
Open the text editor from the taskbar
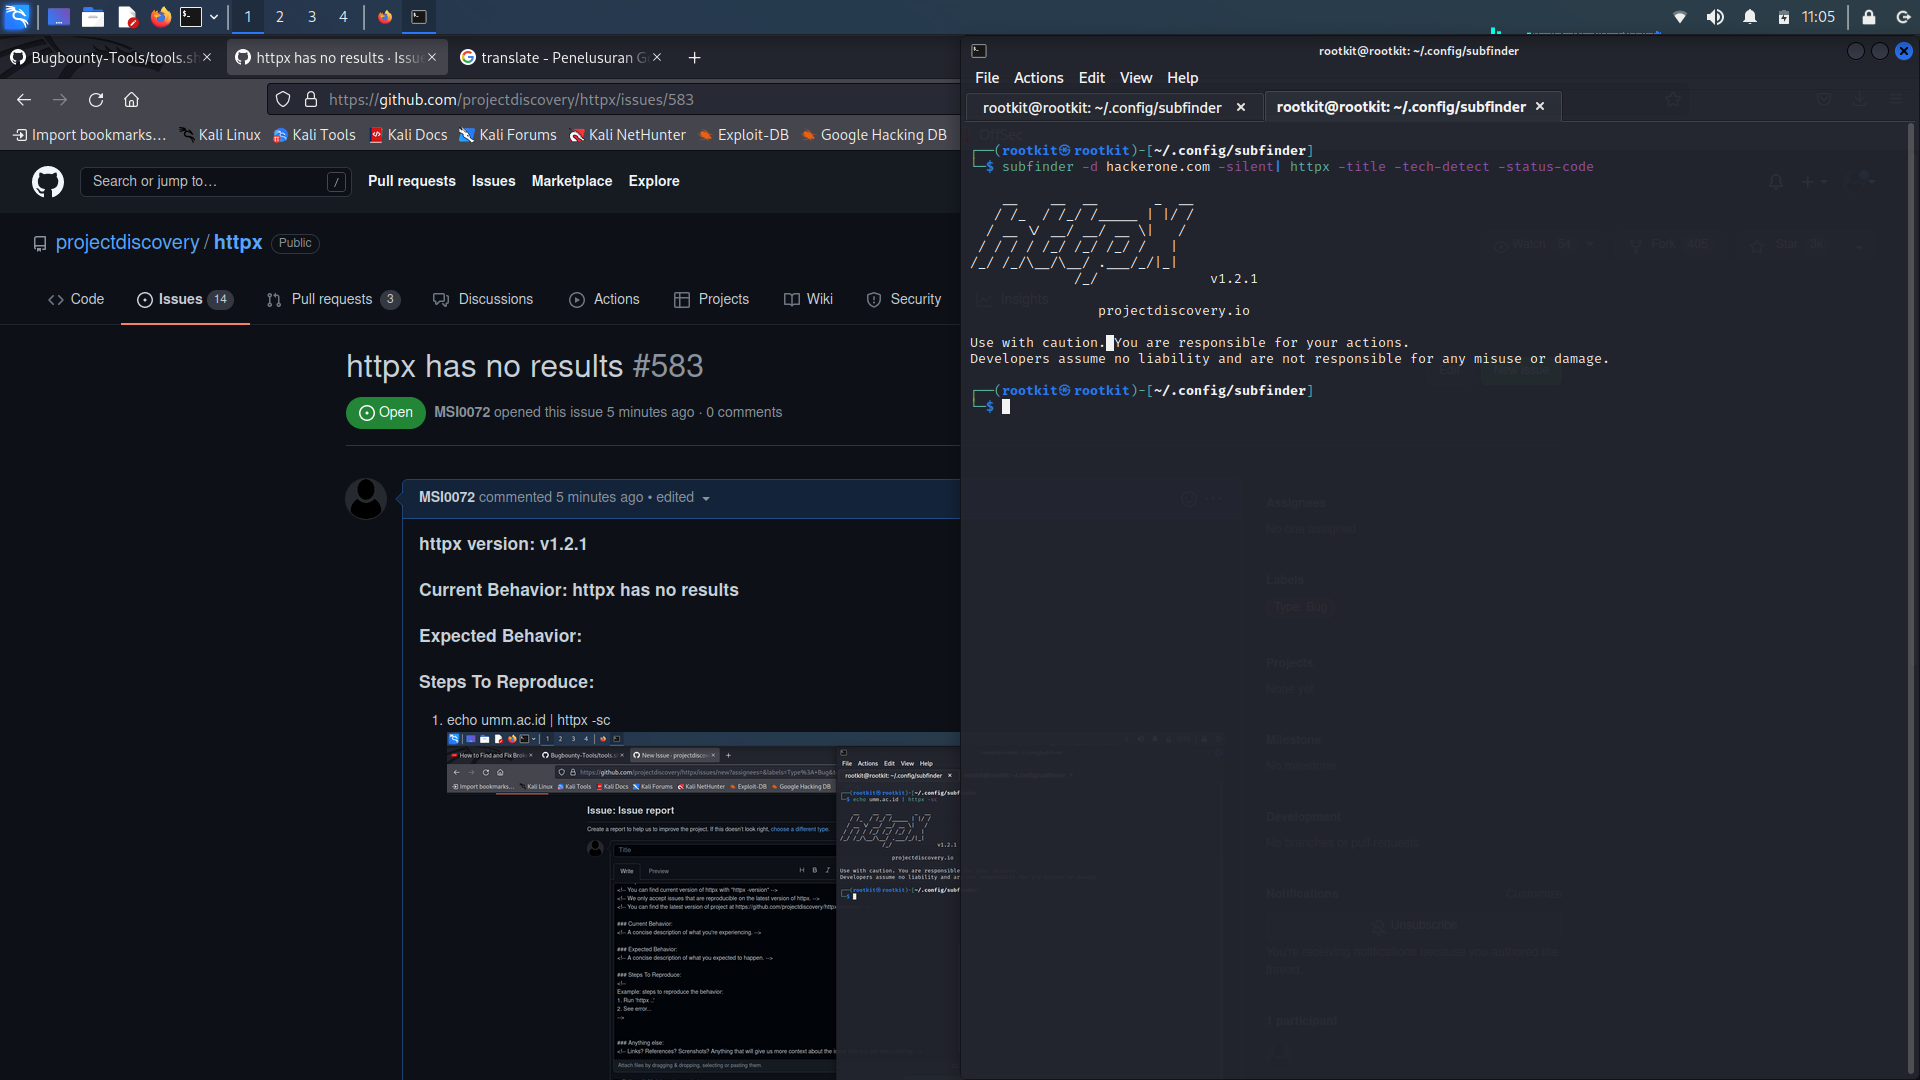[x=127, y=17]
